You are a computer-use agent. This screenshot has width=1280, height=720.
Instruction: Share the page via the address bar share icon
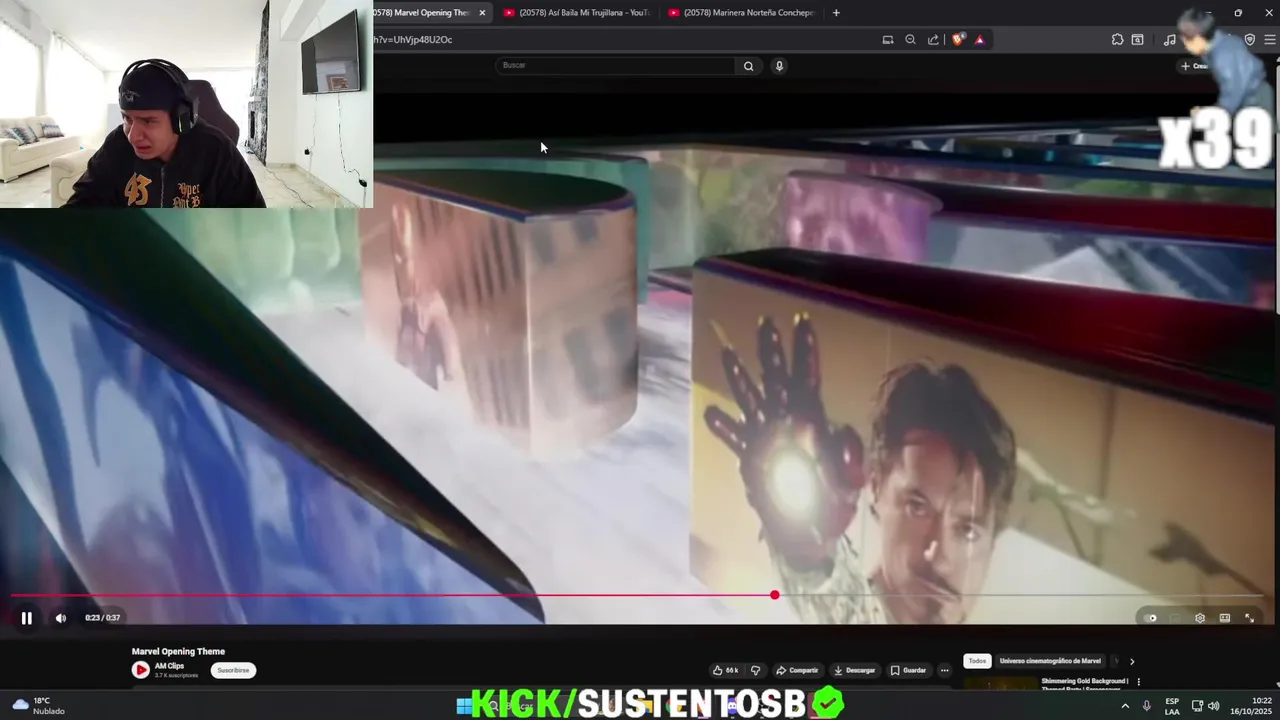[x=933, y=40]
